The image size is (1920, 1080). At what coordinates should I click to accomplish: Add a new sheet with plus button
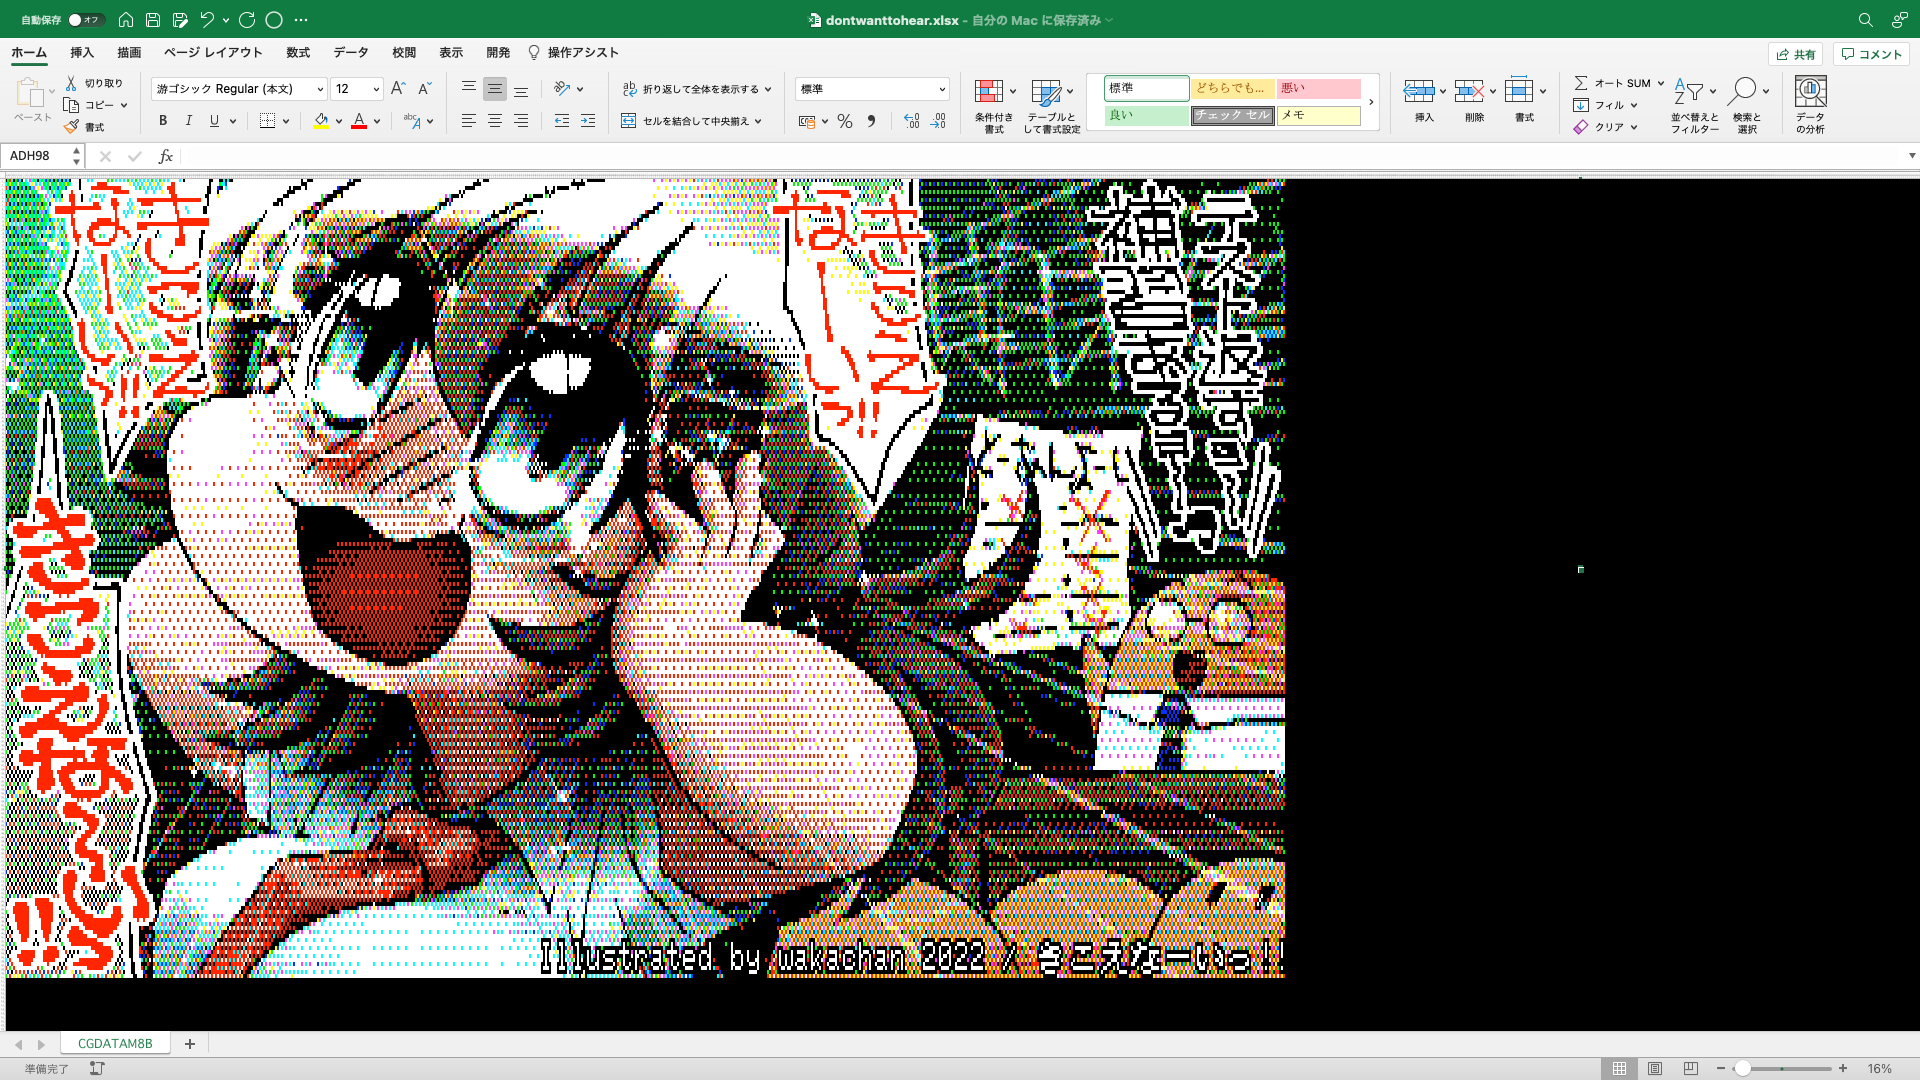[x=189, y=1044]
